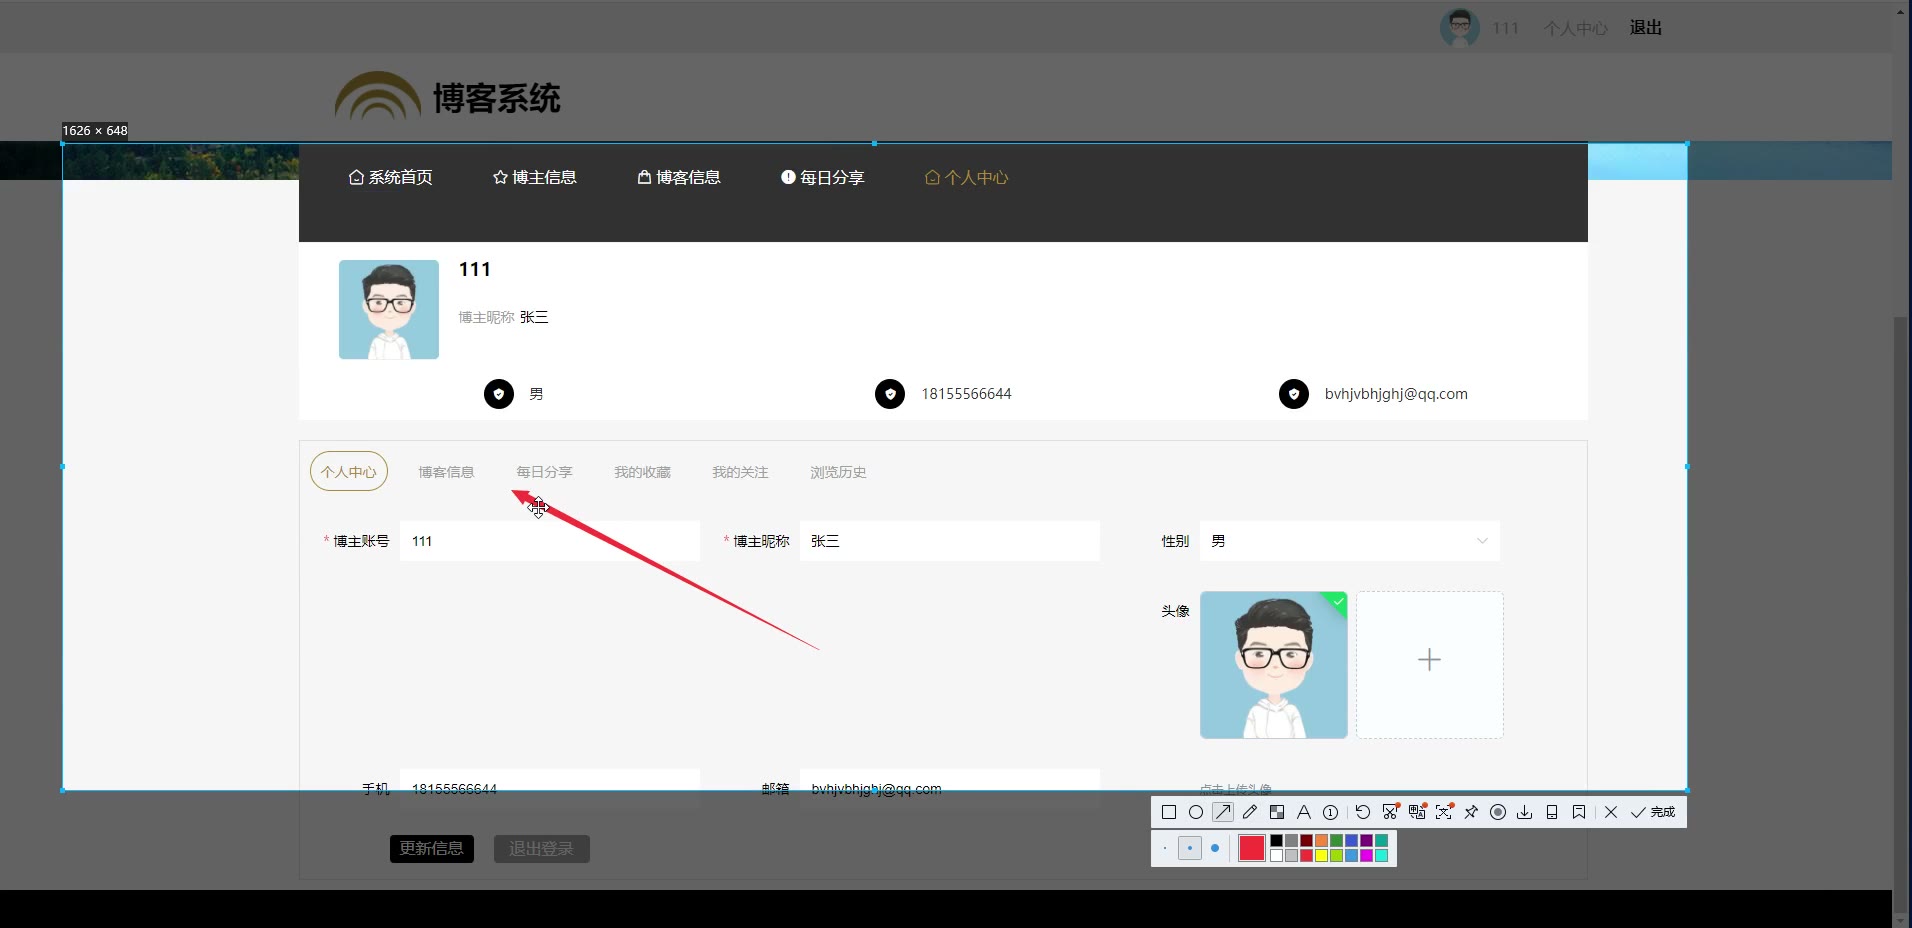Select the uploaded avatar thumbnail in form

[1274, 665]
